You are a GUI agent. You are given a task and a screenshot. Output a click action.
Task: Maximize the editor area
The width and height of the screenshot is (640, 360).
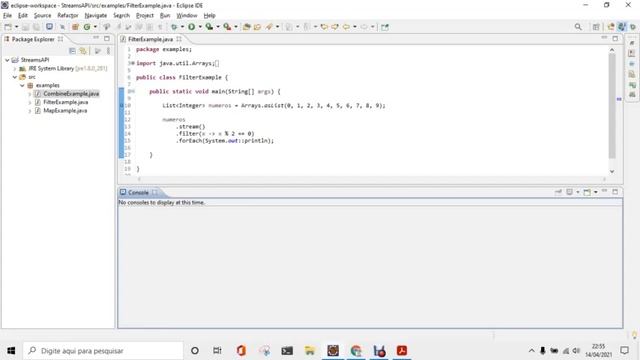tap(615, 38)
